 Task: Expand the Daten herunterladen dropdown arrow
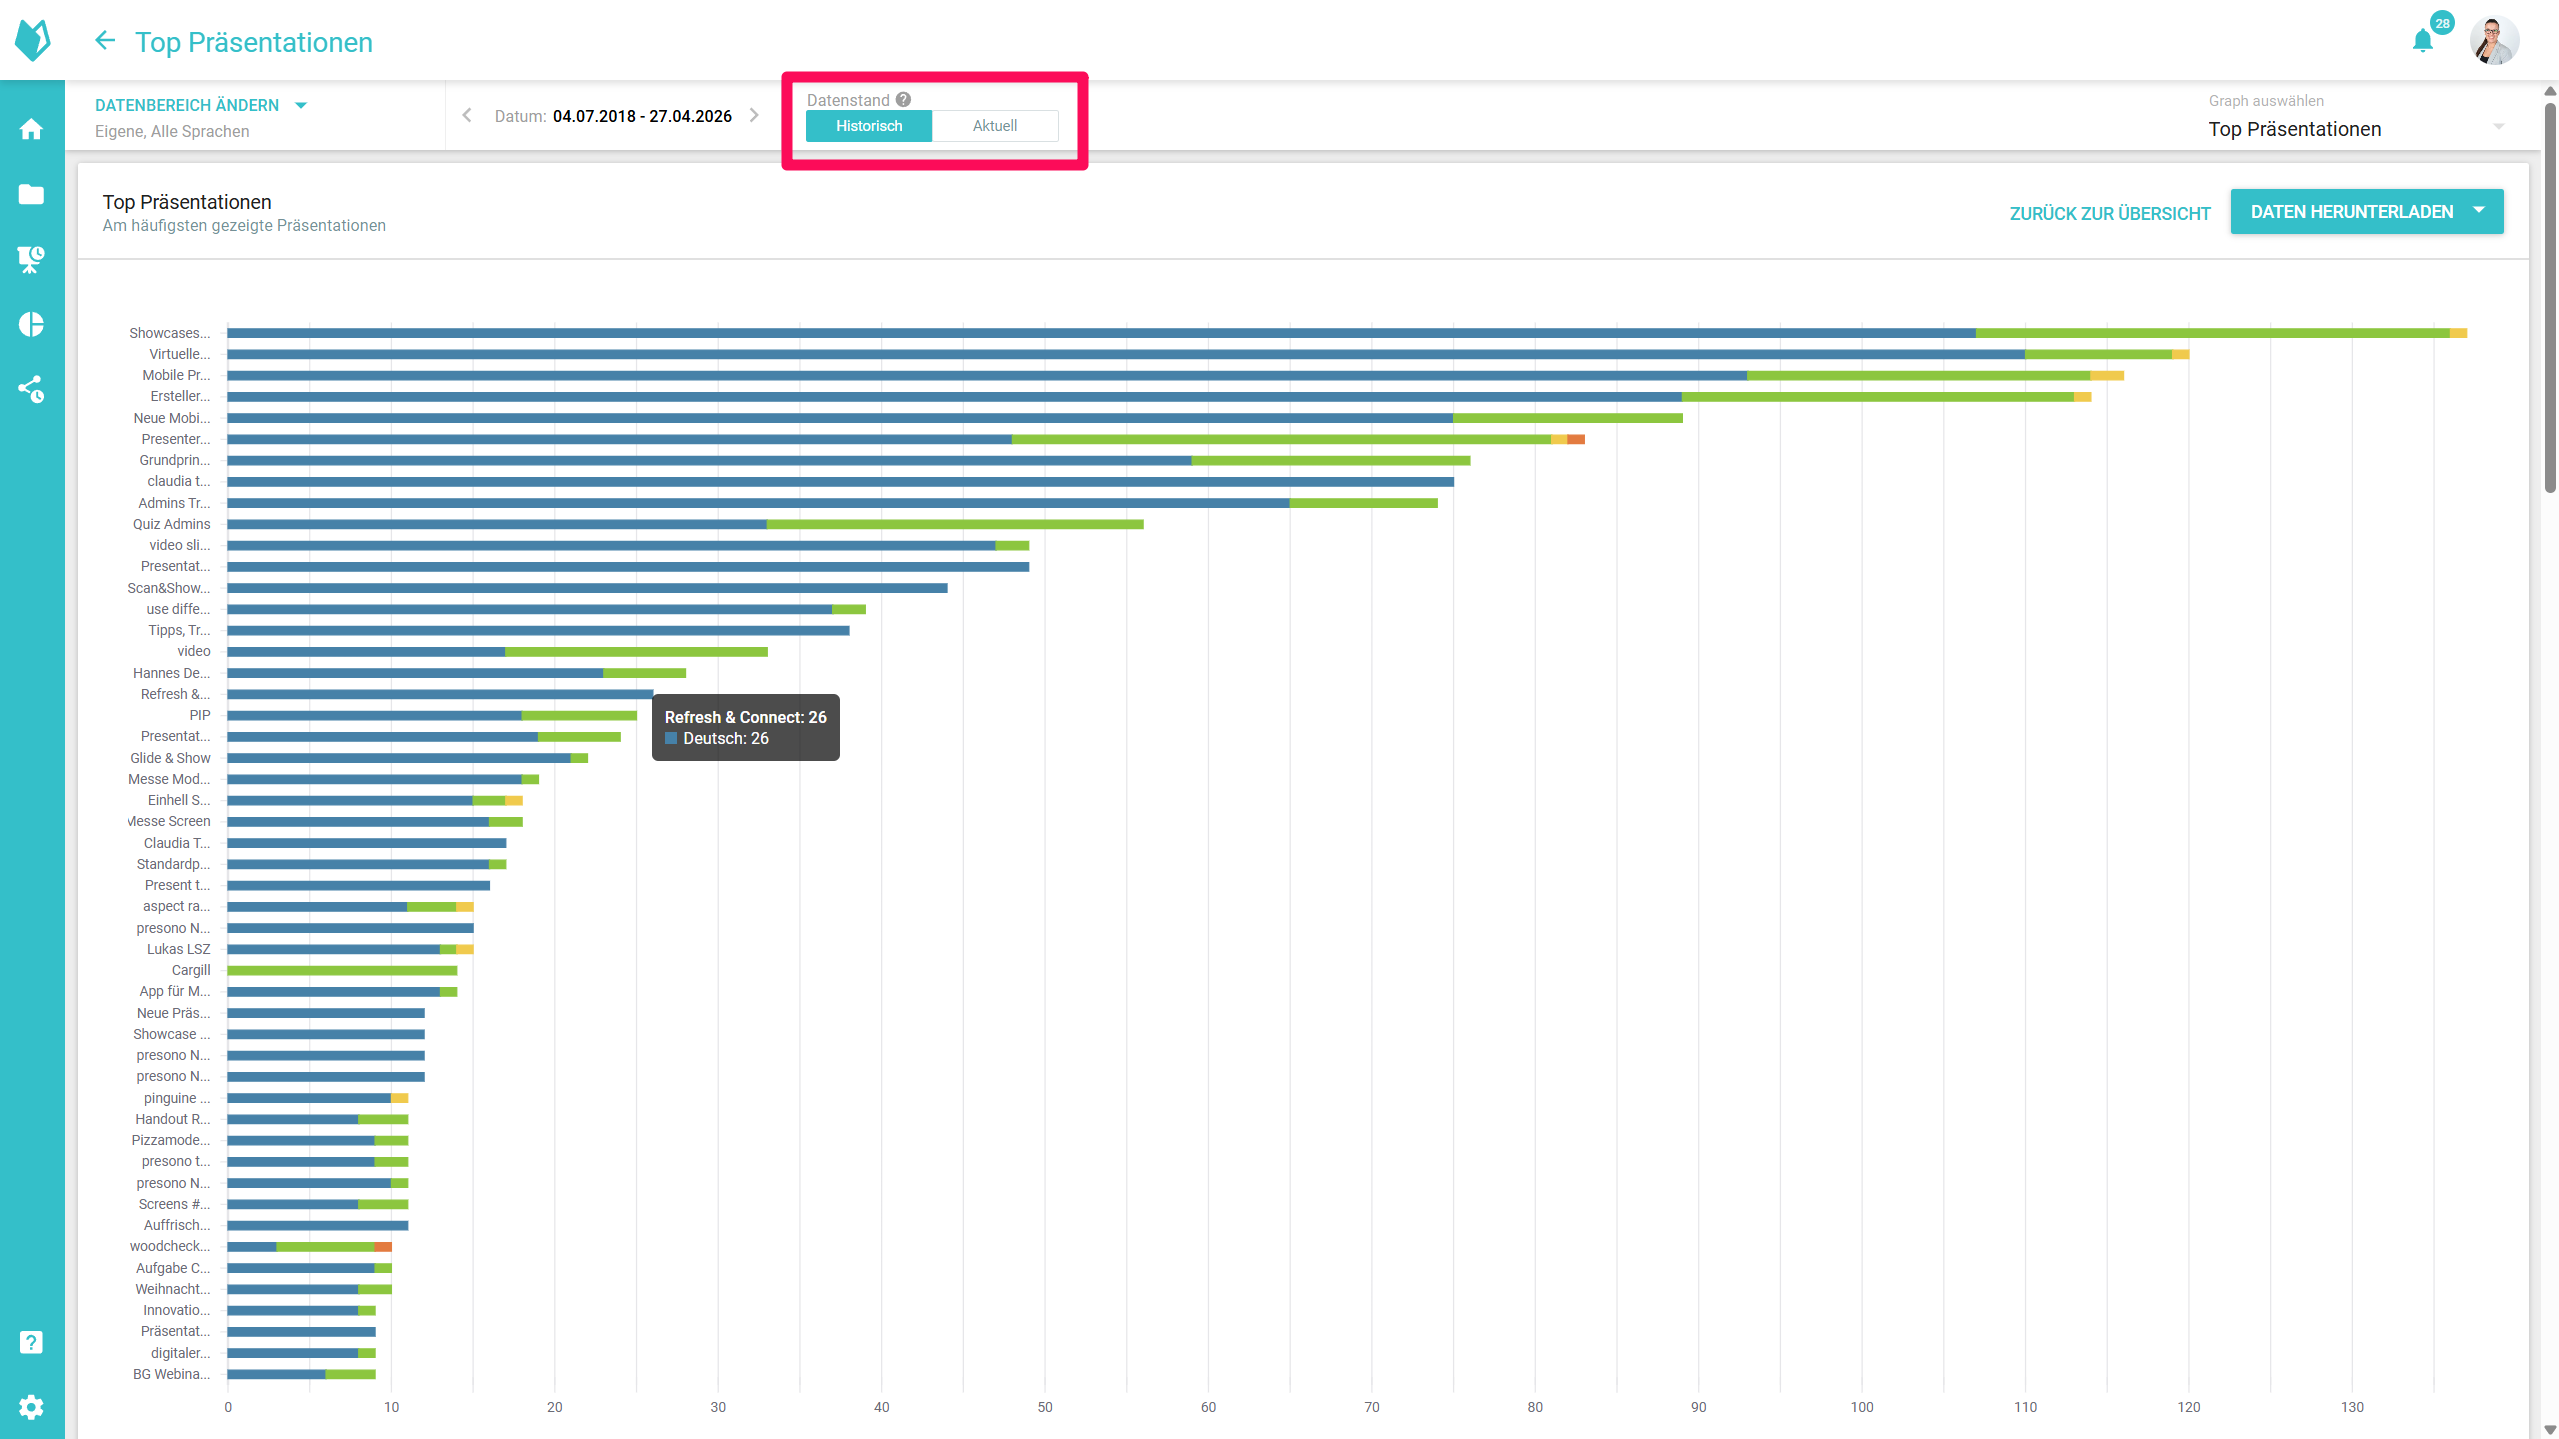click(x=2479, y=211)
